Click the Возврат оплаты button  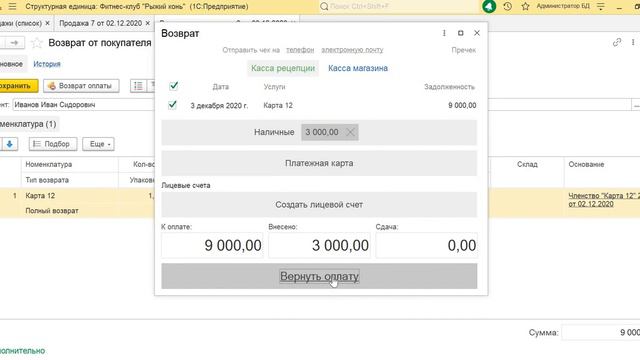point(81,86)
